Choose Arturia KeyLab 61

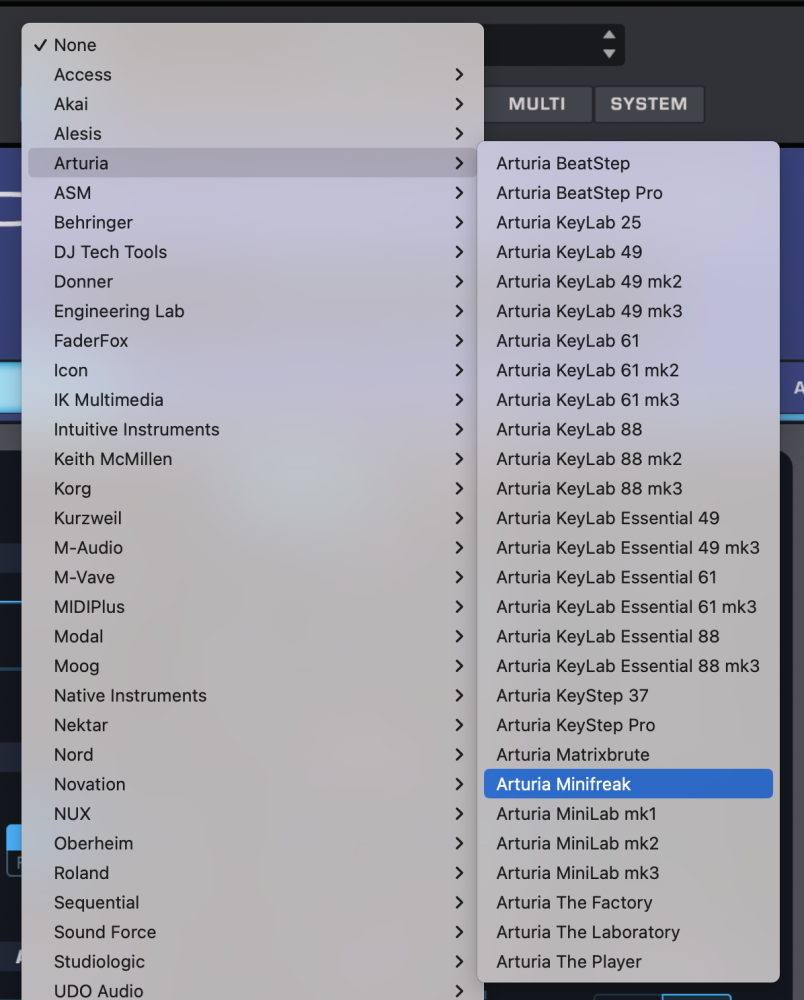628,341
